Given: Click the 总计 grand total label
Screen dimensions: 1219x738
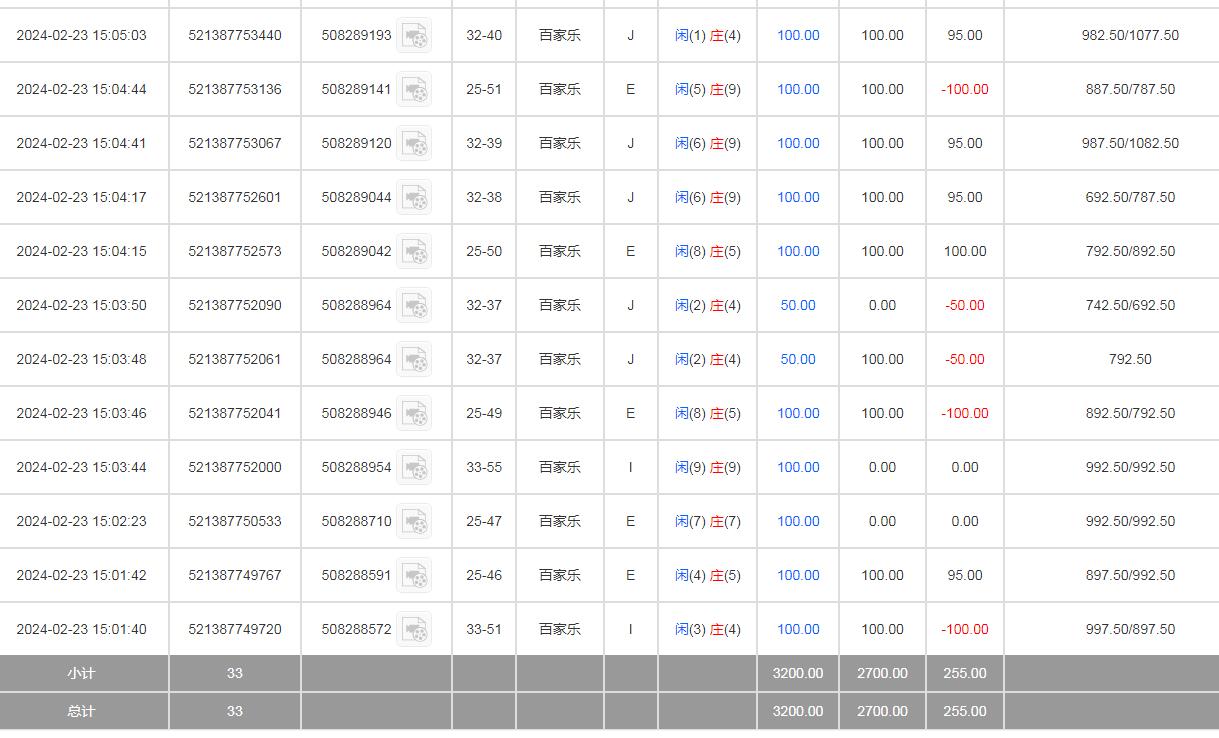Looking at the screenshot, I should click(81, 711).
